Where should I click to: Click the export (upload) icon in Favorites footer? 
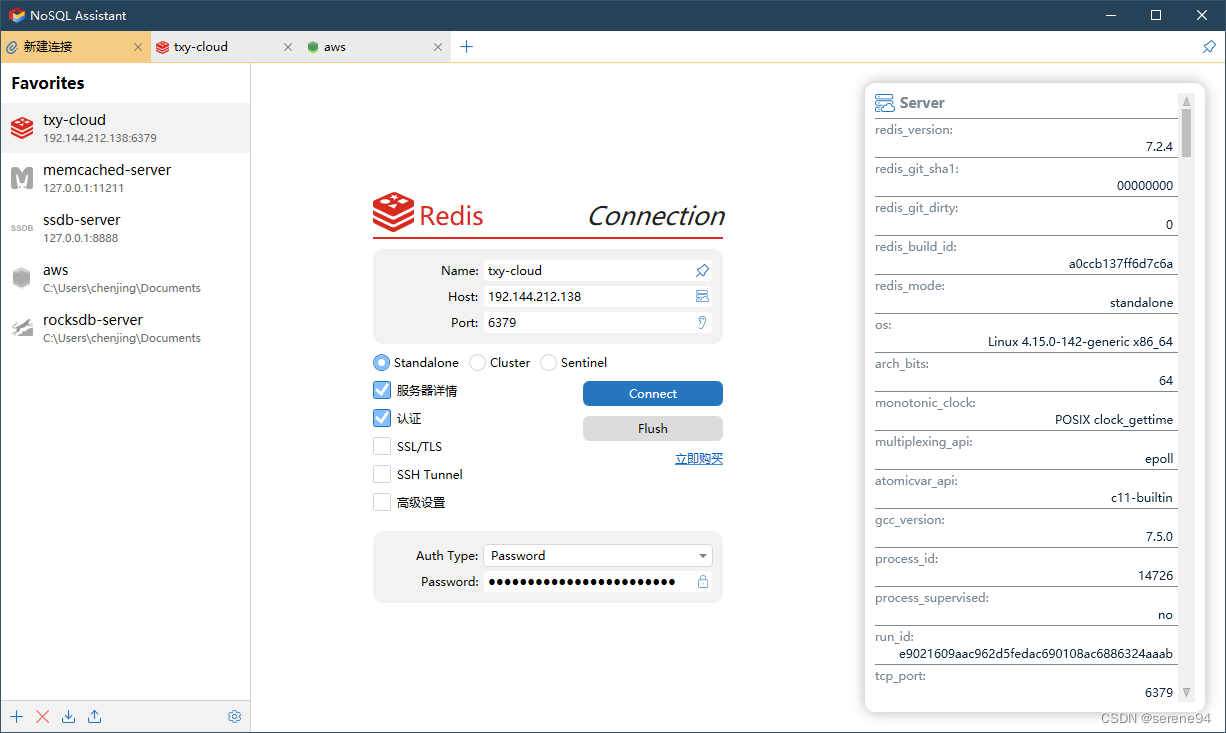point(94,716)
